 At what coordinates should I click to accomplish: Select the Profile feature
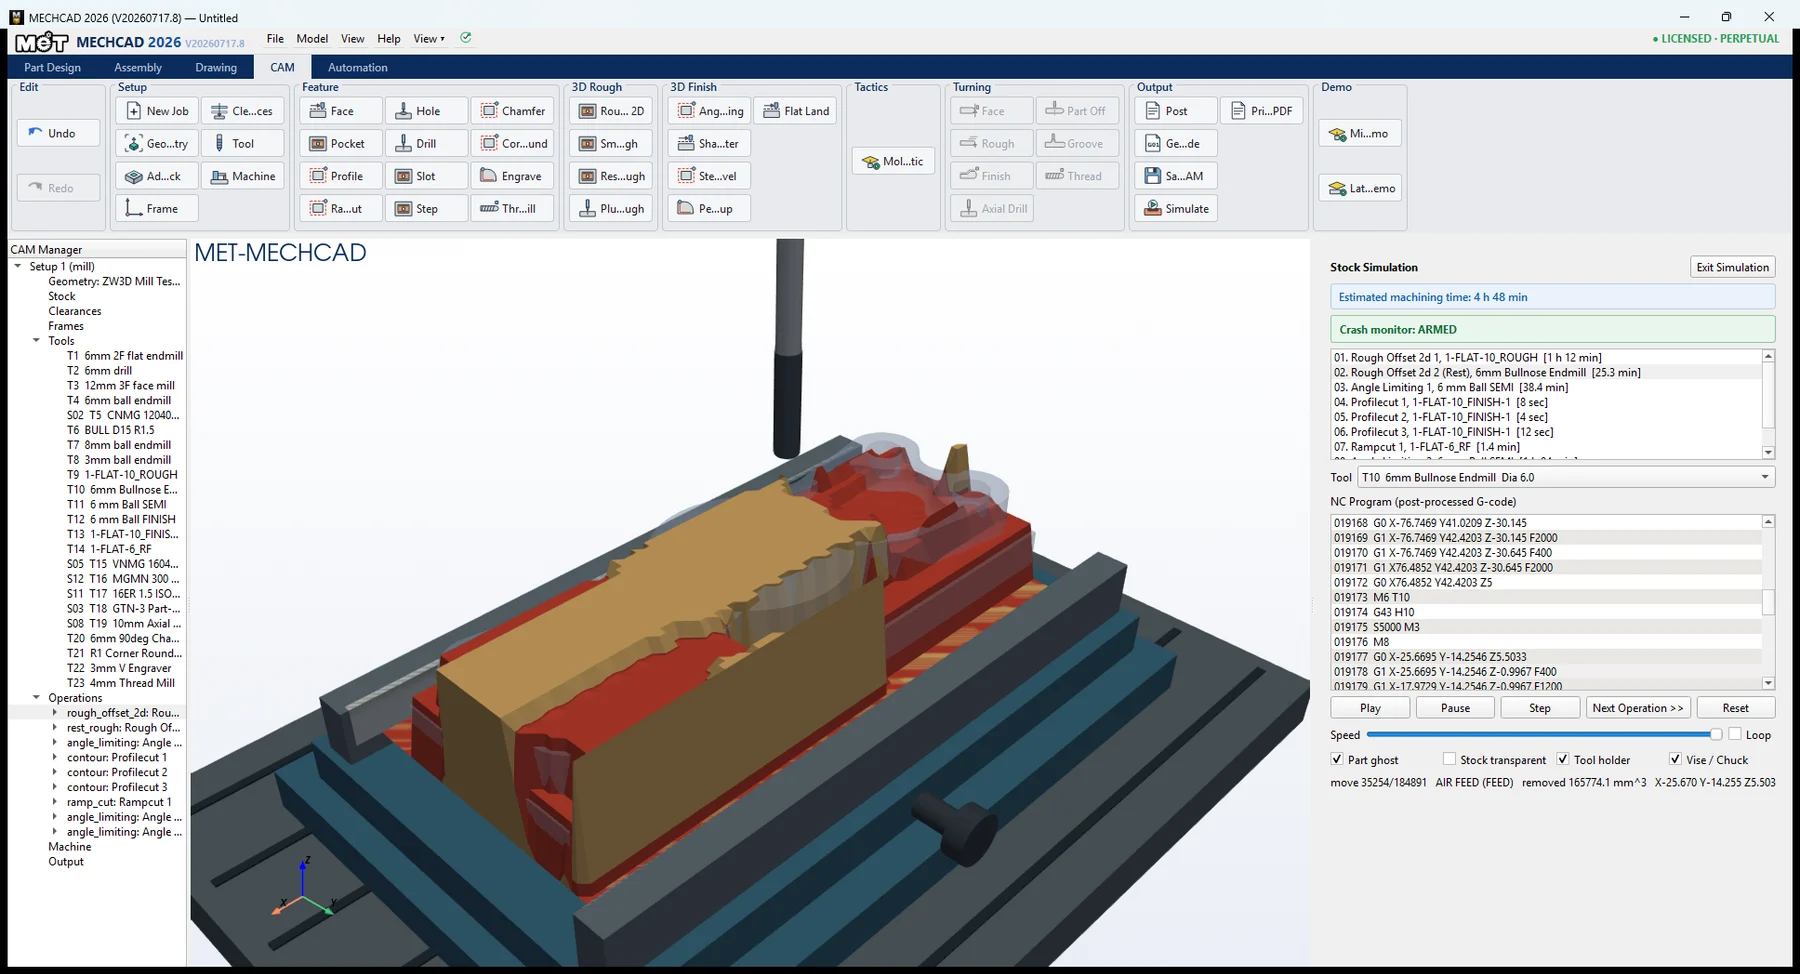click(x=341, y=176)
